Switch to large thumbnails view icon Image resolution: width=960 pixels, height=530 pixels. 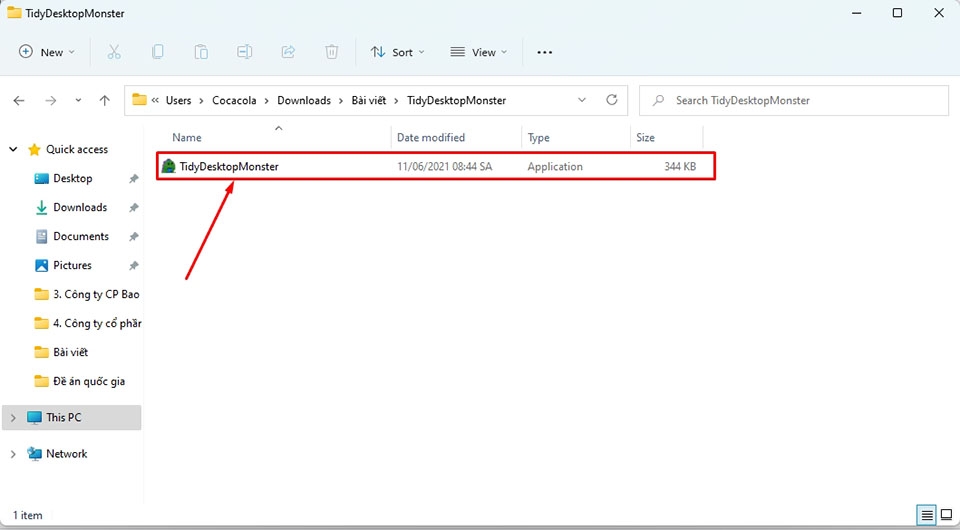pyautogui.click(x=946, y=515)
